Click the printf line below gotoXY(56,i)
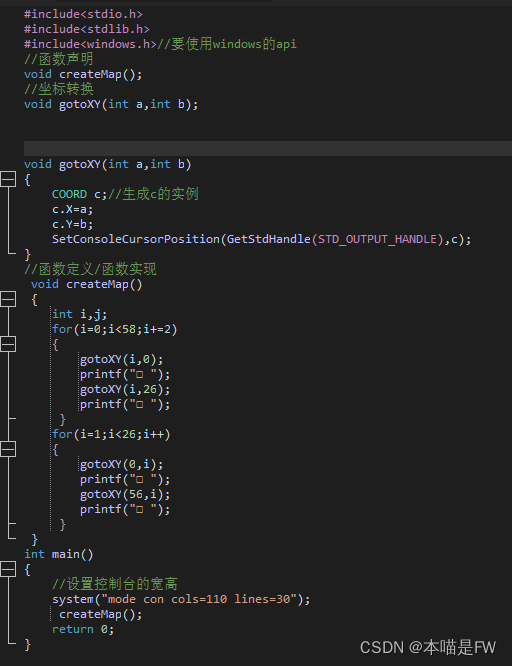Screen dimensions: 512x666 pos(125,509)
